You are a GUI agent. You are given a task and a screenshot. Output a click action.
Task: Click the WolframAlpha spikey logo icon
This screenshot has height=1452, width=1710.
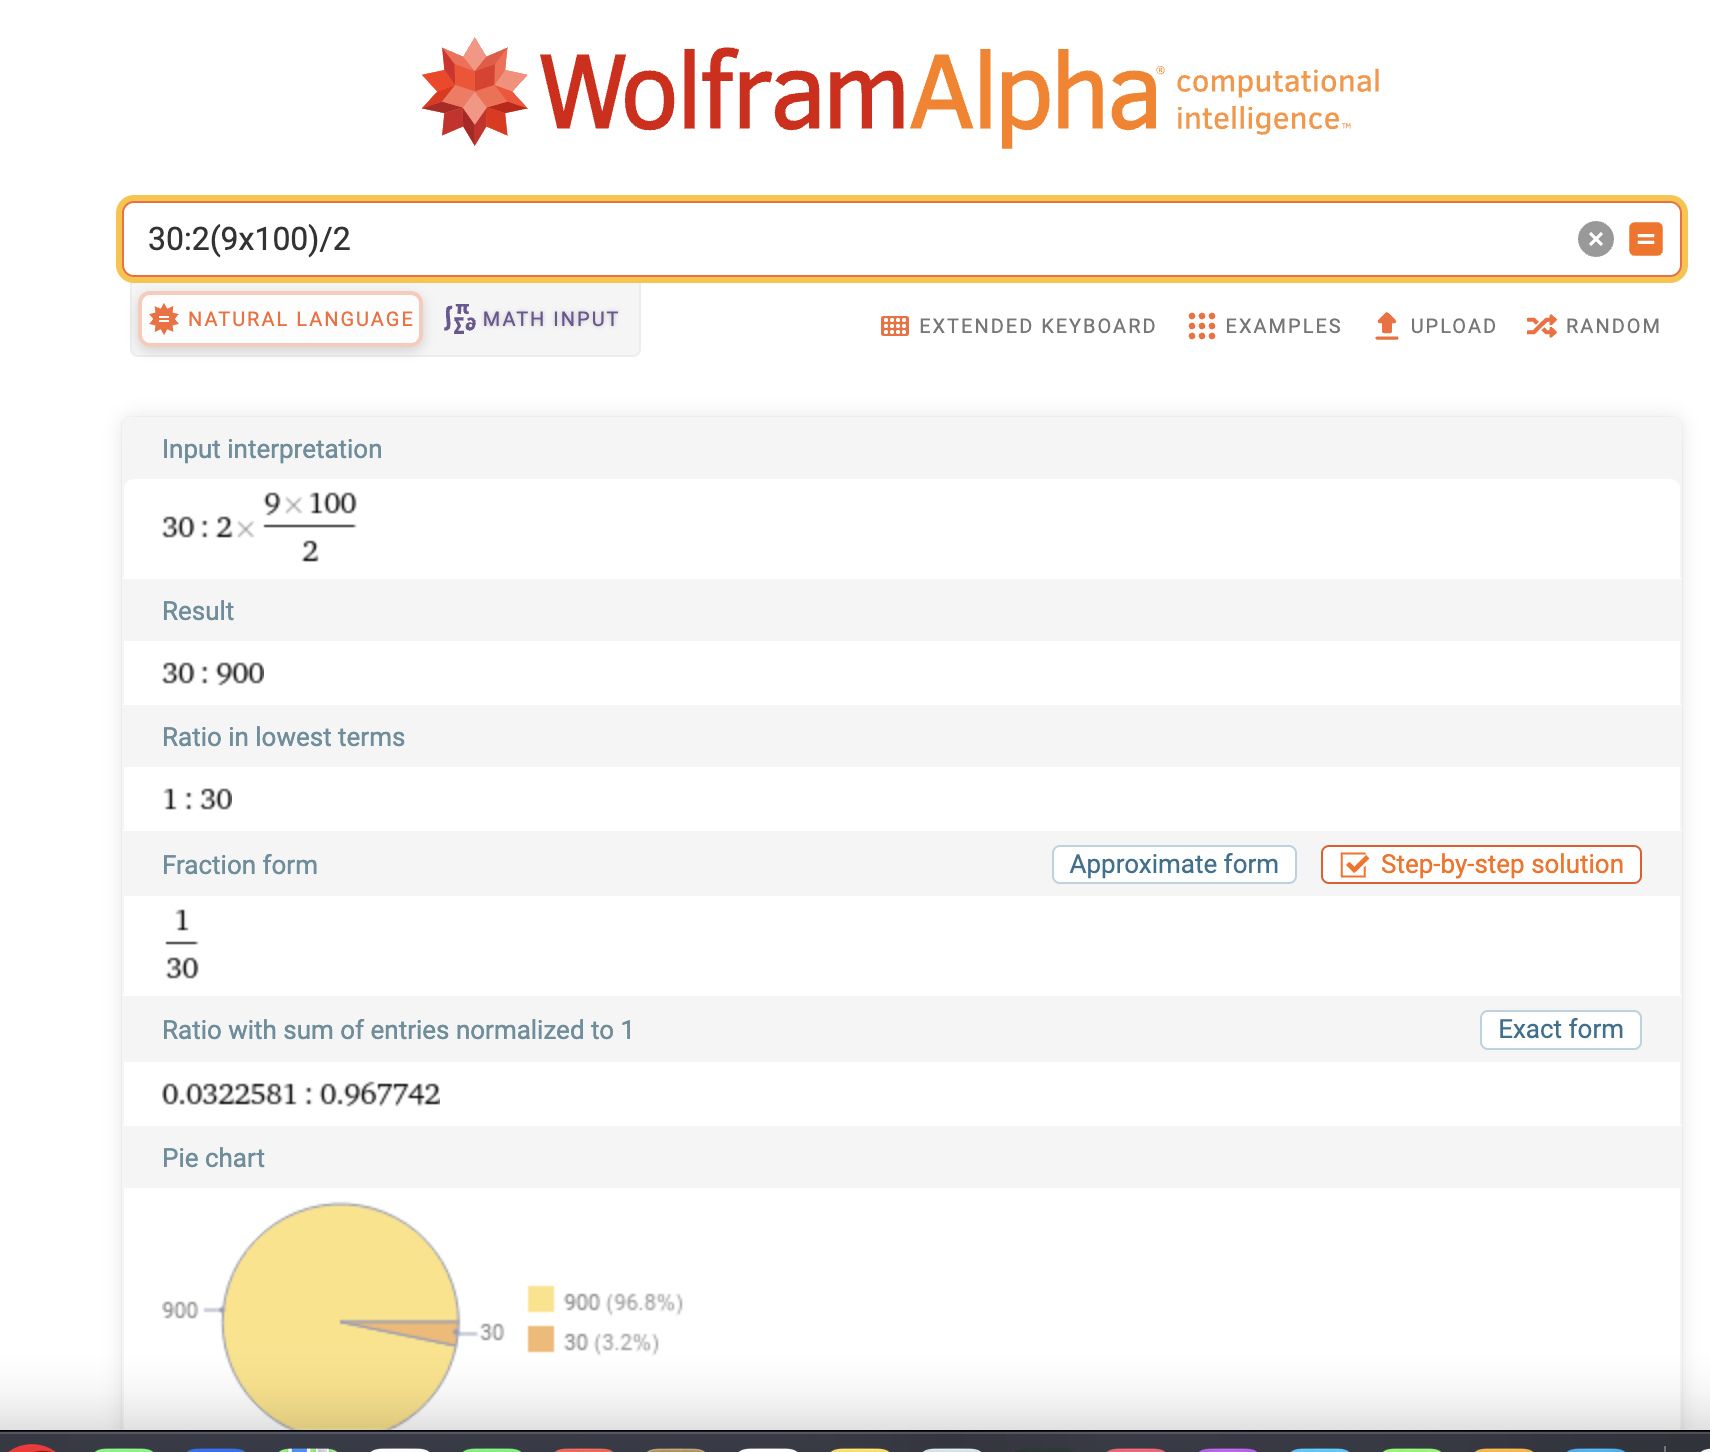474,92
